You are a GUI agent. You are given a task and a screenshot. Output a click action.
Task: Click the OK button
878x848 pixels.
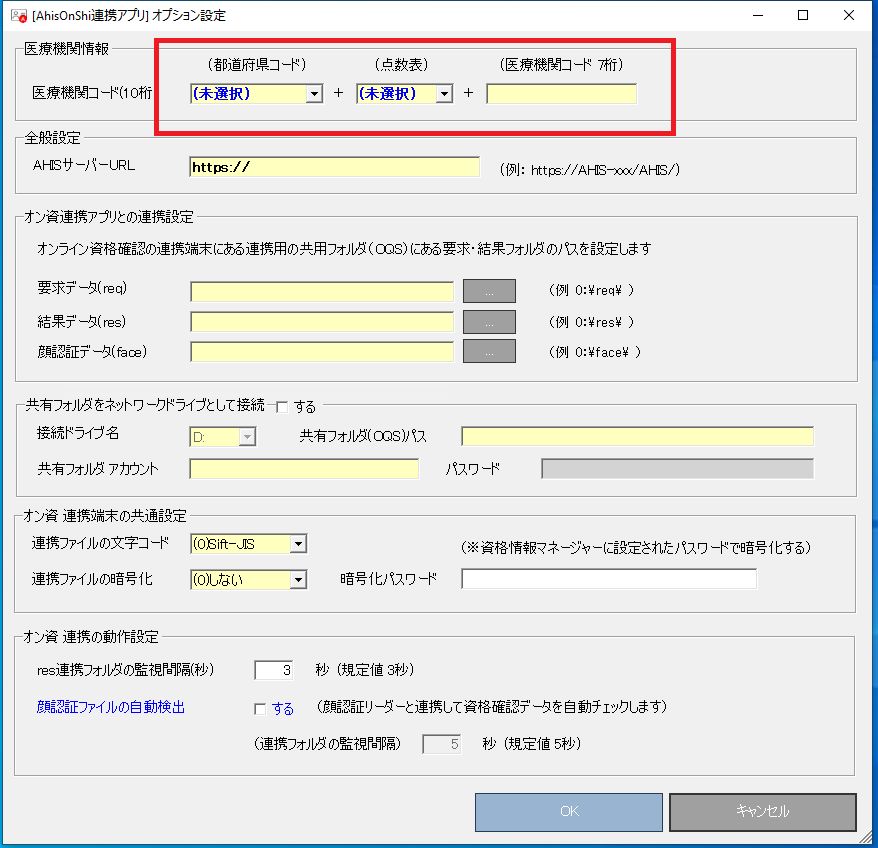[569, 812]
